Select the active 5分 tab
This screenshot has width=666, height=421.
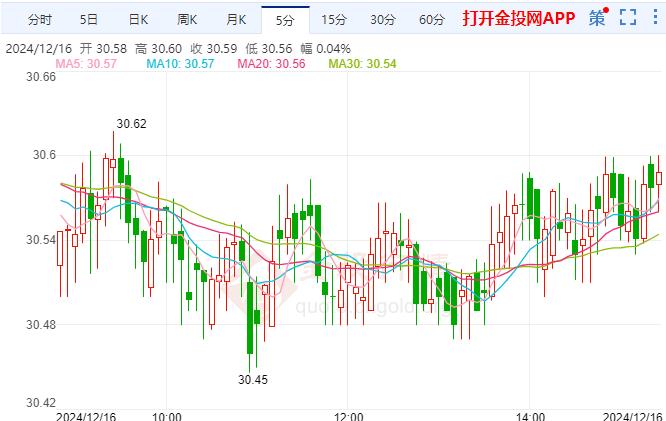285,20
